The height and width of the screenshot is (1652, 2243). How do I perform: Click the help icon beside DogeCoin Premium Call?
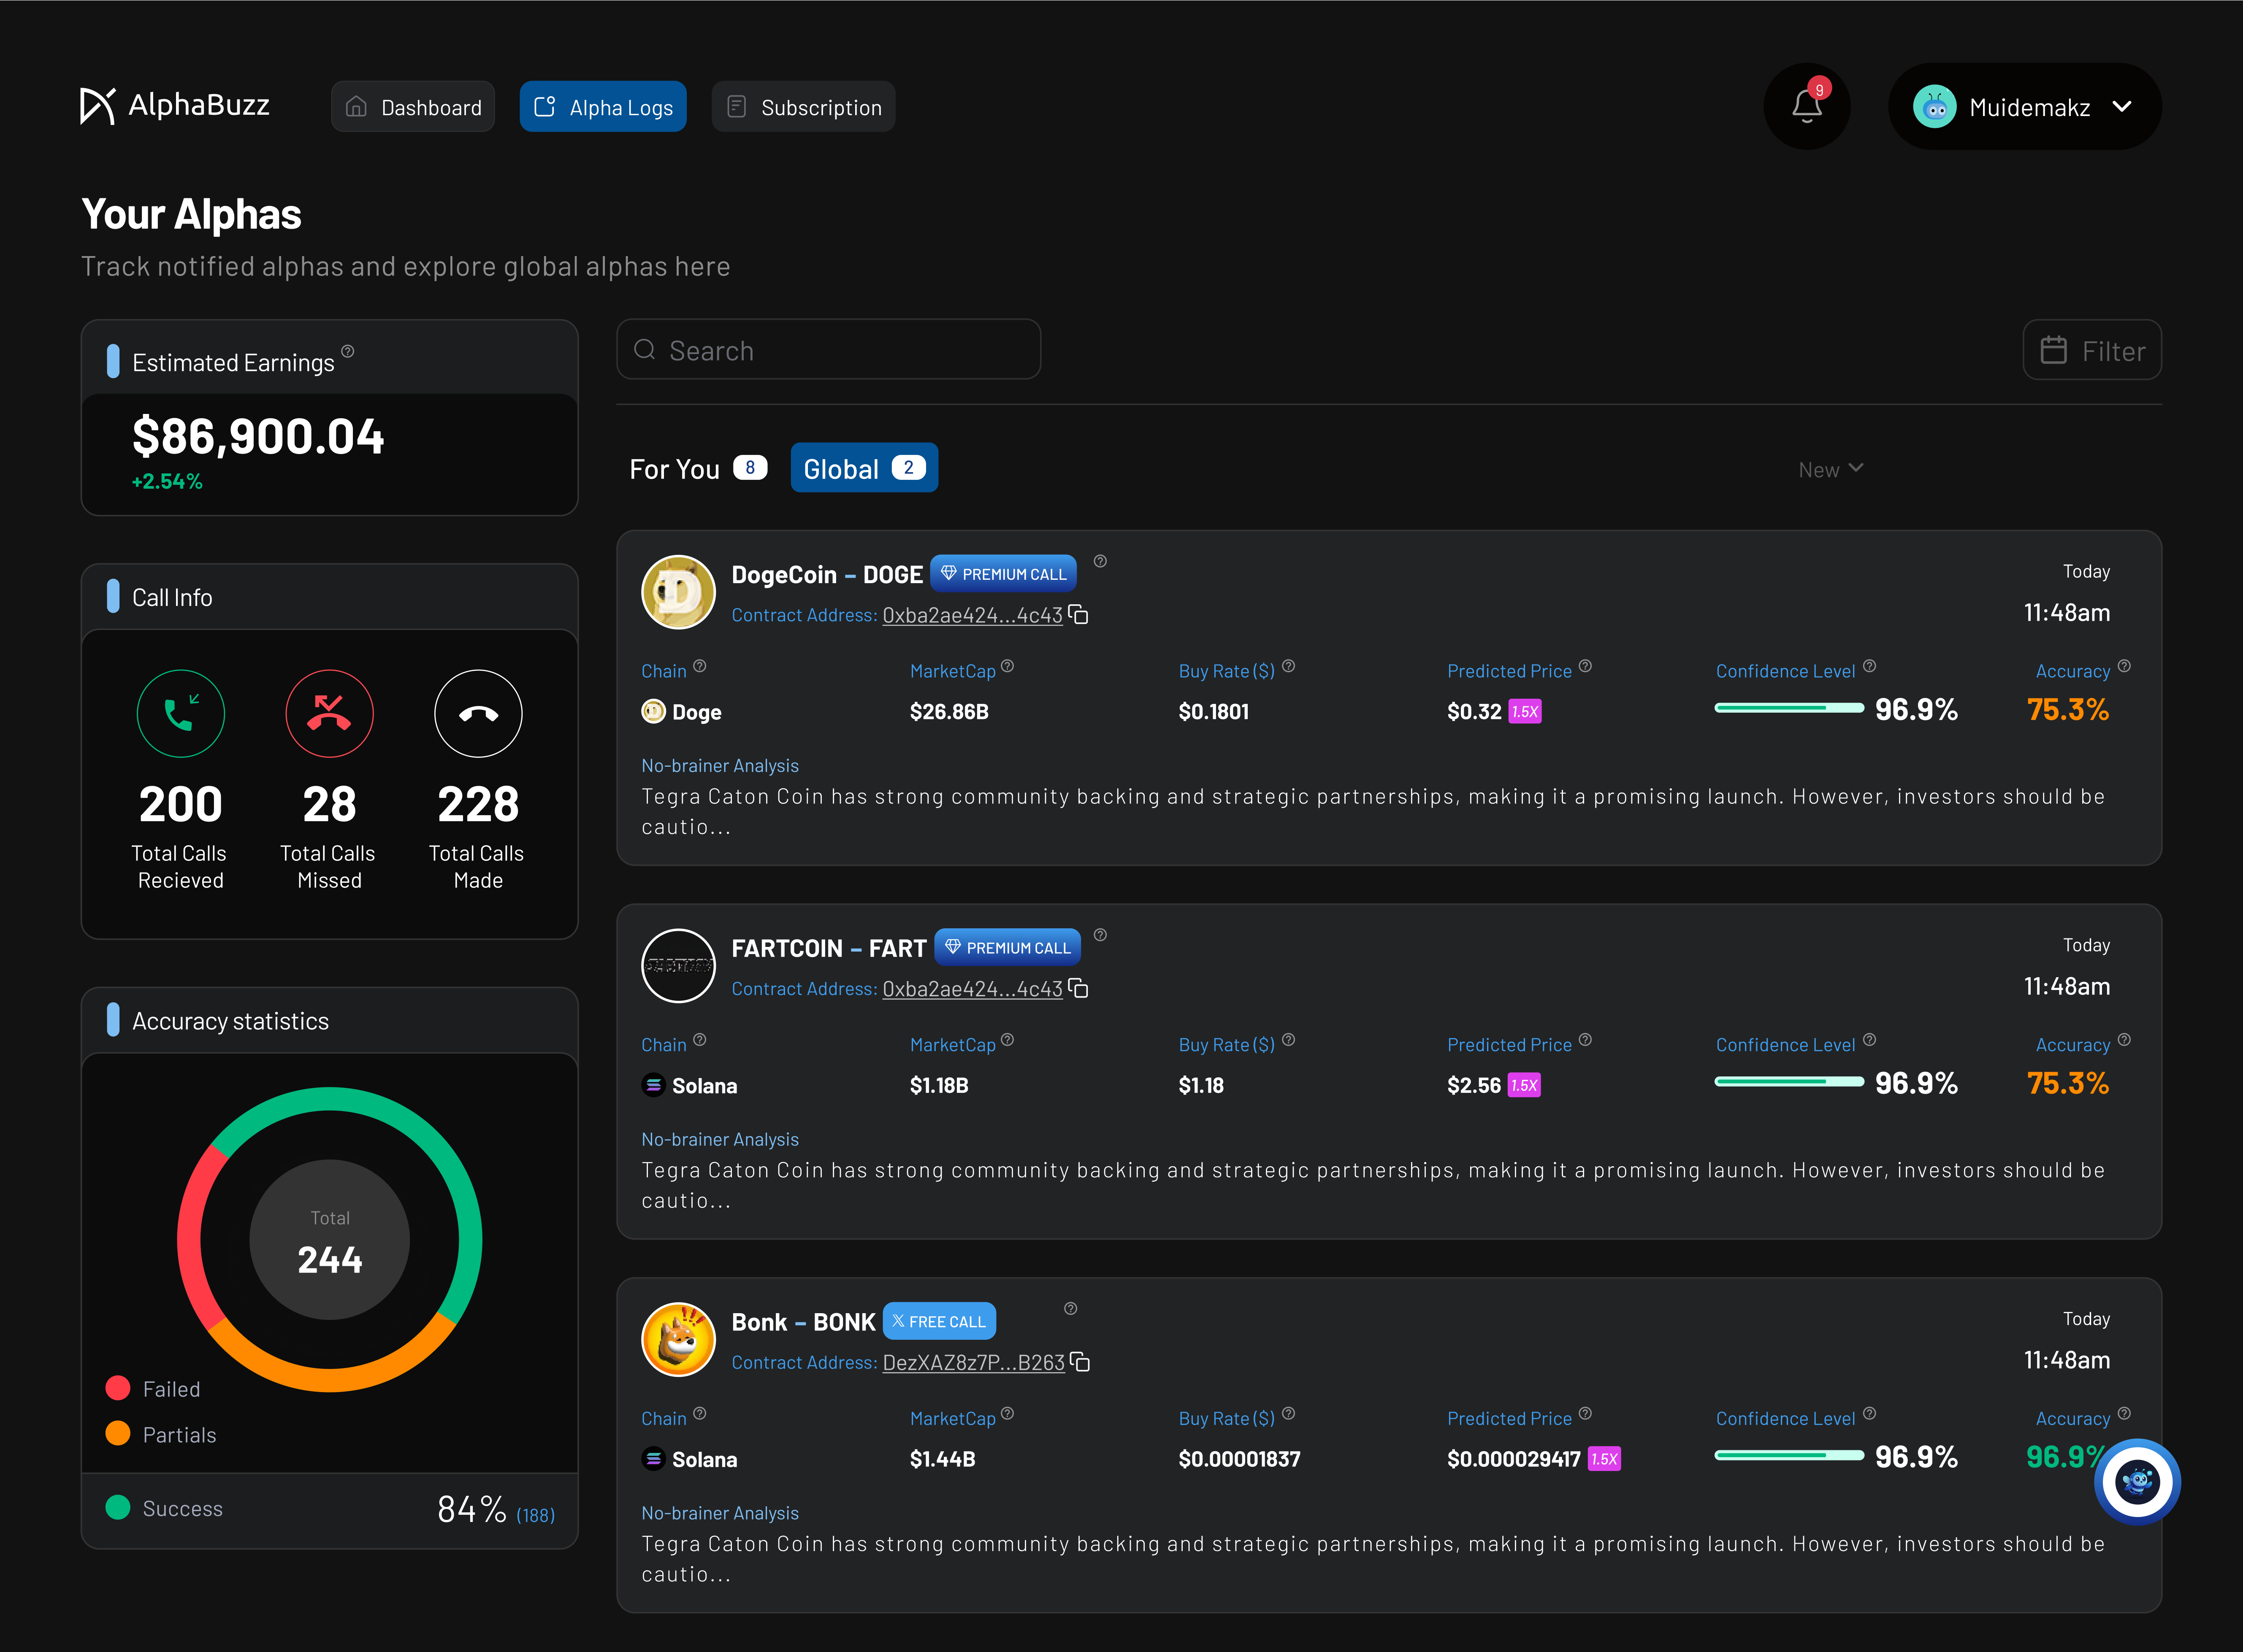coord(1100,561)
